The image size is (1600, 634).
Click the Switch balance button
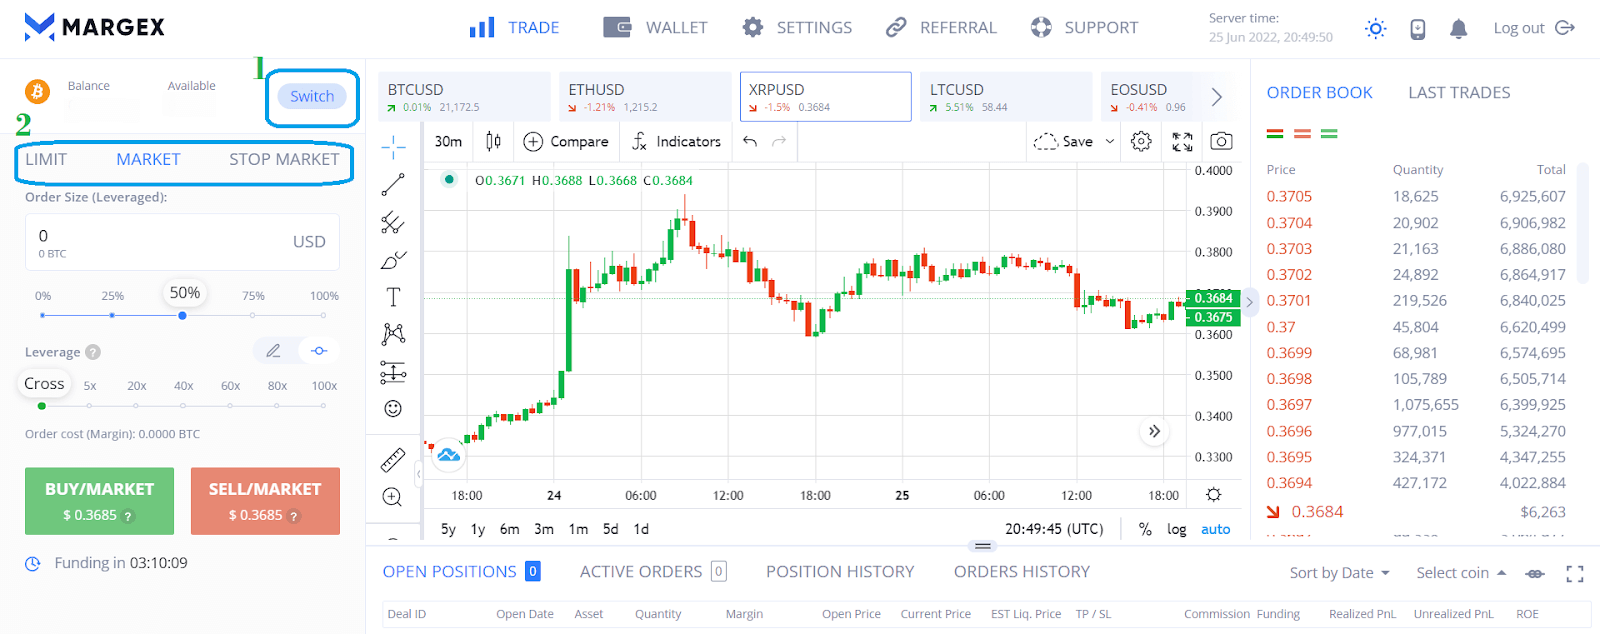pyautogui.click(x=312, y=96)
